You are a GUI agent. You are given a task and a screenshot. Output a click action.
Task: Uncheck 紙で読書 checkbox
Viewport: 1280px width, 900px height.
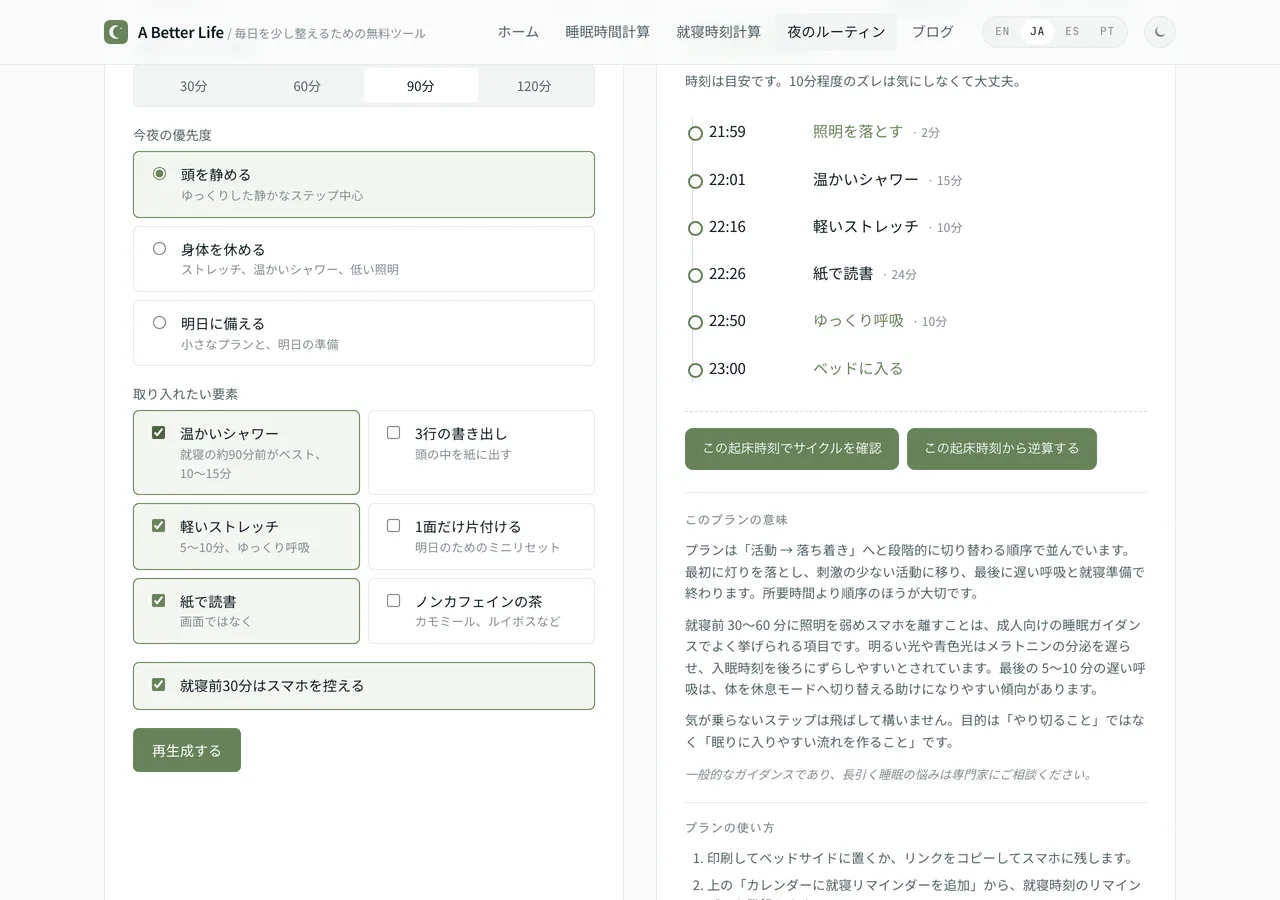(x=158, y=600)
